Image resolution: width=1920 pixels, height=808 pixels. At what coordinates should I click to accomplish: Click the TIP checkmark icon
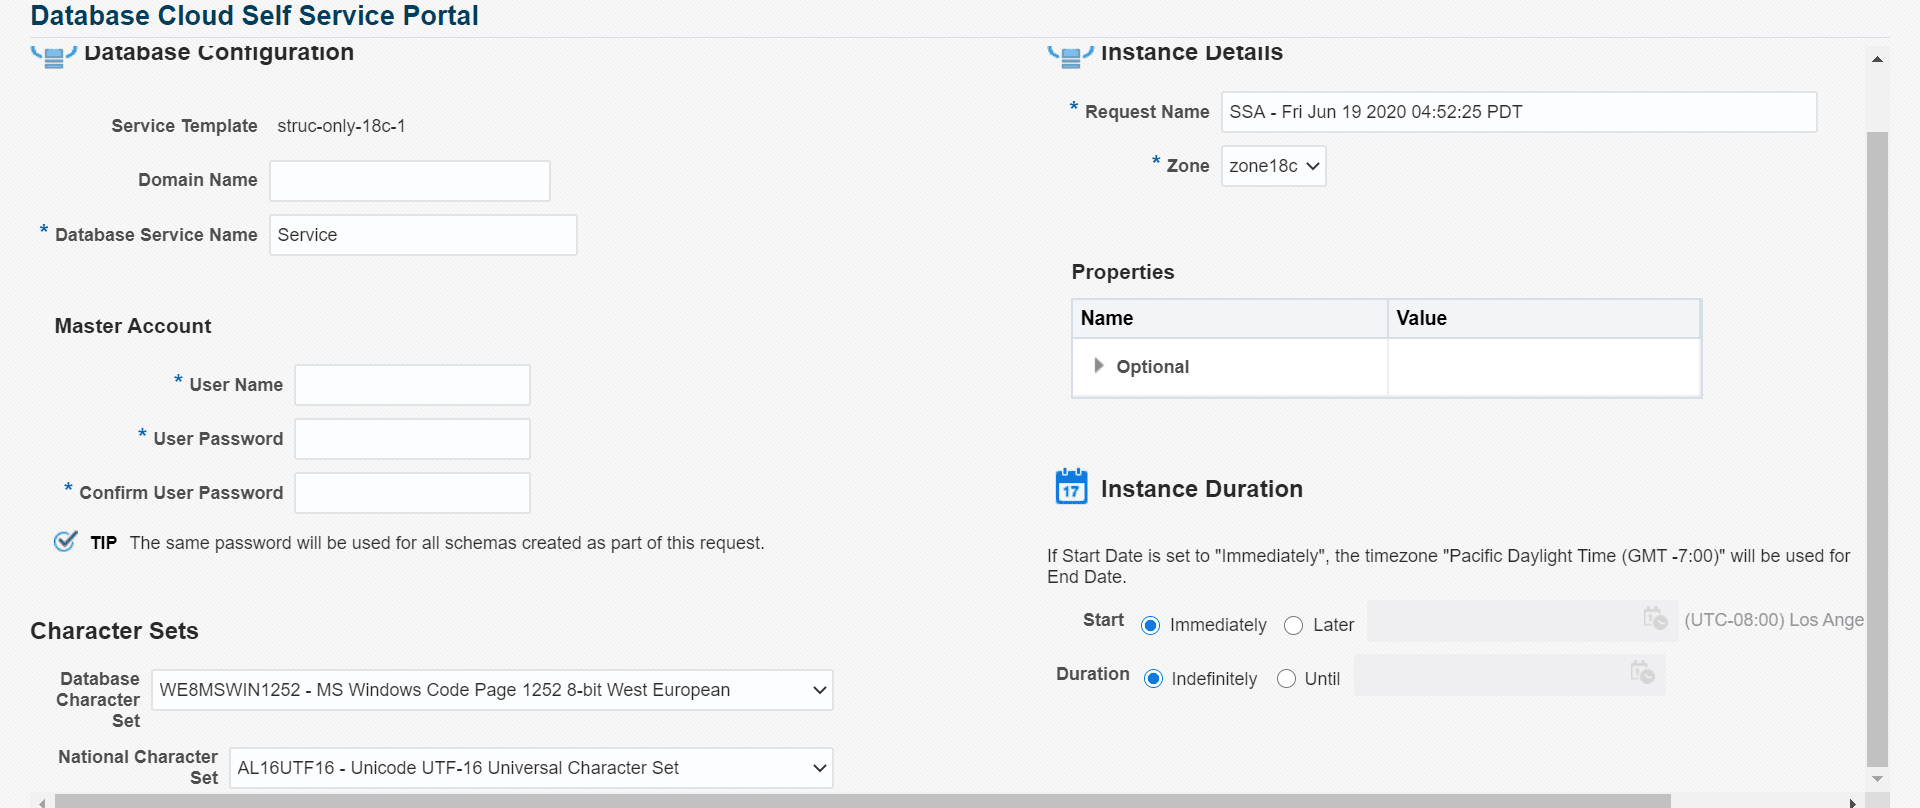click(66, 542)
